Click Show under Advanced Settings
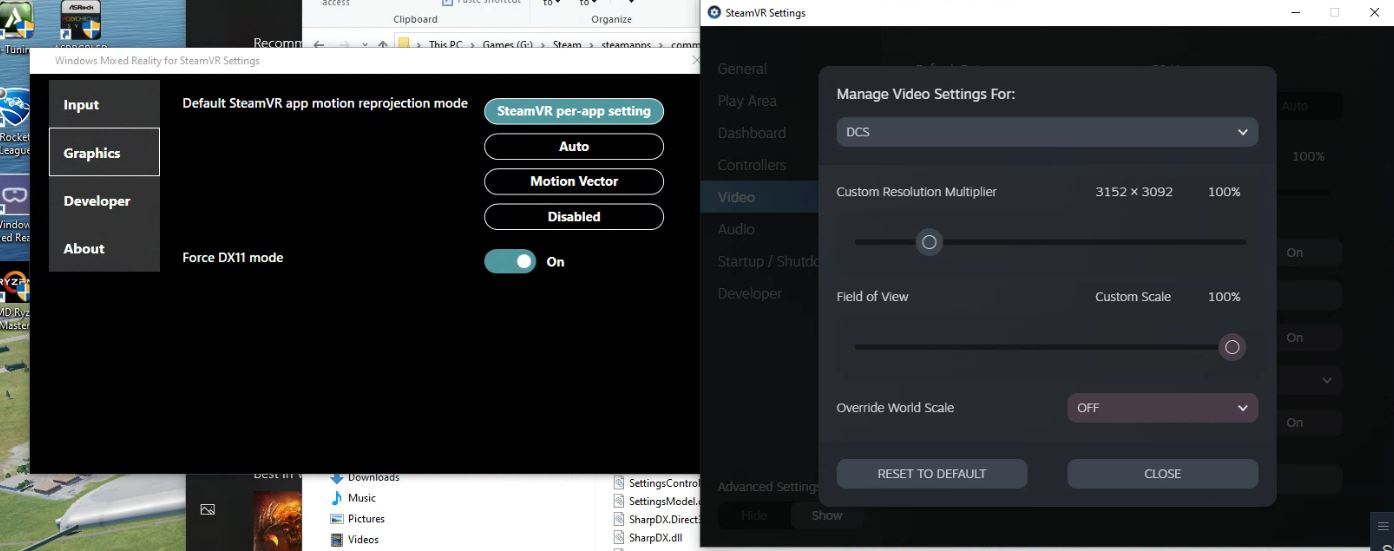 (x=827, y=515)
